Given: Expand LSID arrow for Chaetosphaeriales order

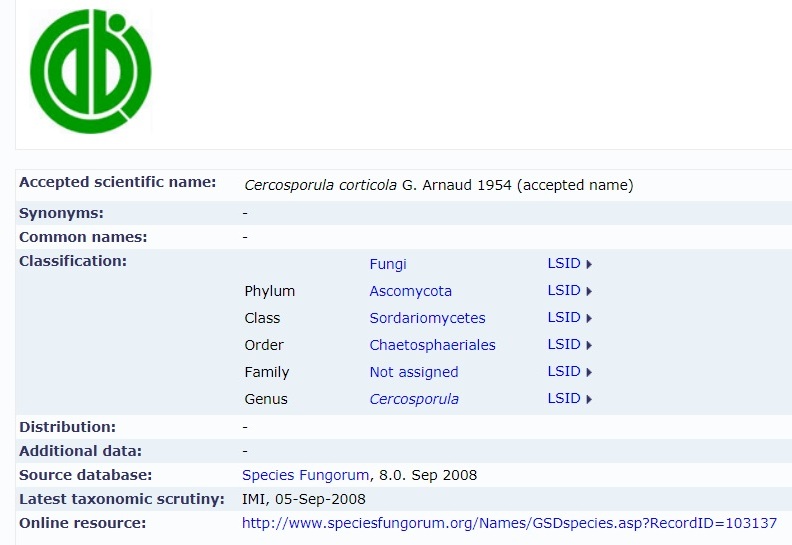Looking at the screenshot, I should [589, 345].
